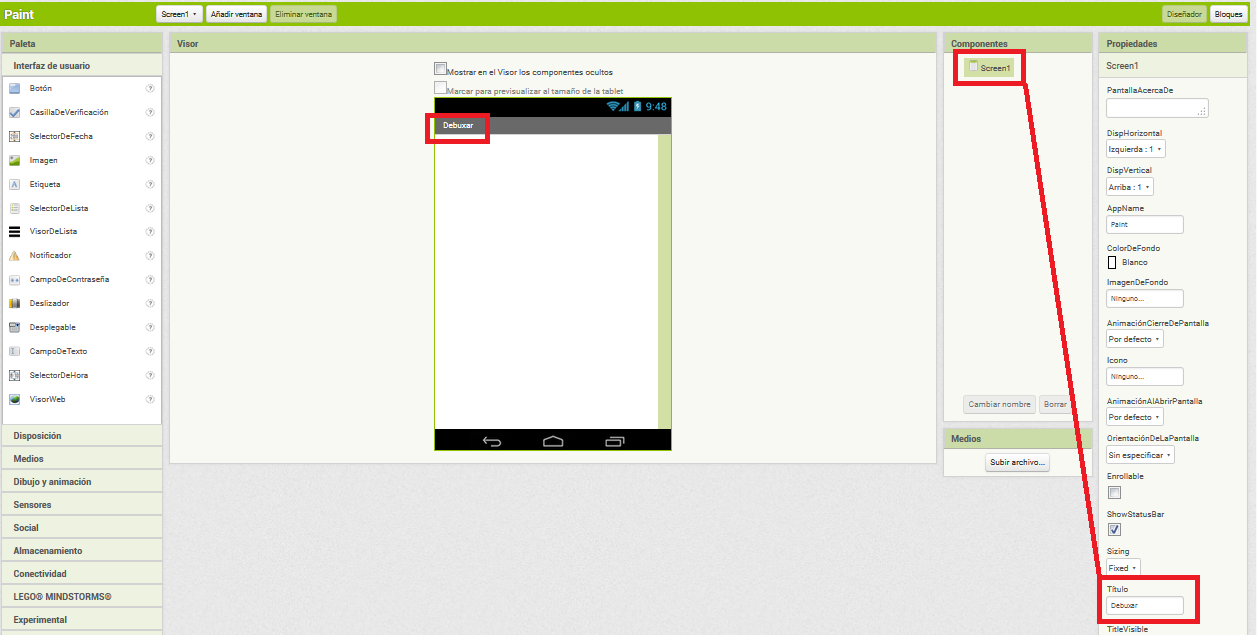Expand the Dibujo y animación palette section
Screen dimensions: 1257x635
52,482
